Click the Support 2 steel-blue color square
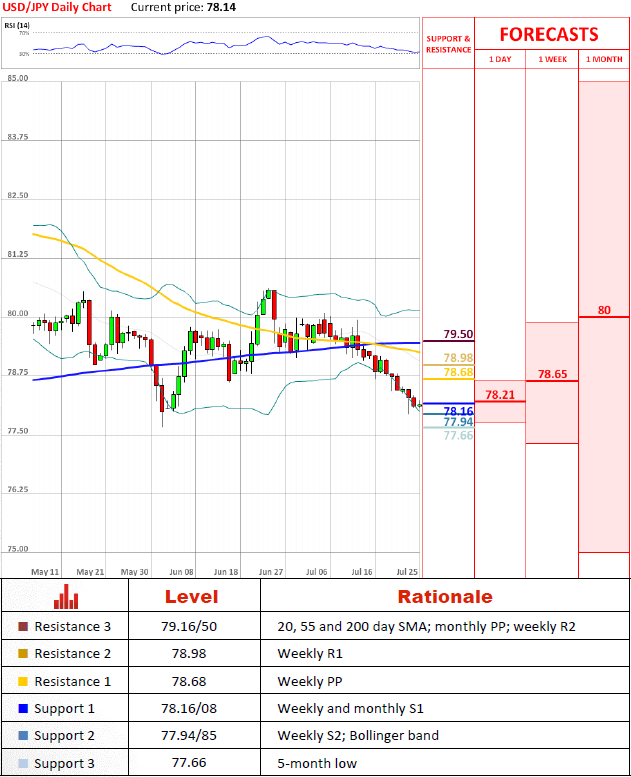Image resolution: width=631 pixels, height=777 pixels. click(23, 735)
